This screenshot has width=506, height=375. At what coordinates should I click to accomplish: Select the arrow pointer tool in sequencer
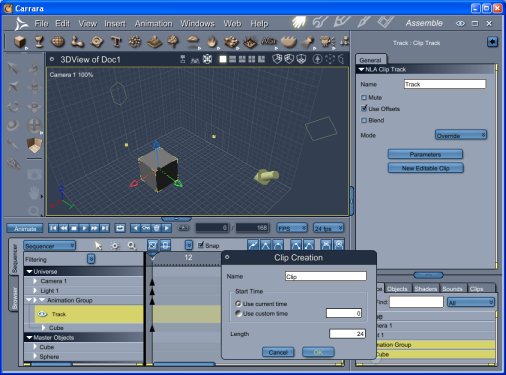[x=98, y=246]
